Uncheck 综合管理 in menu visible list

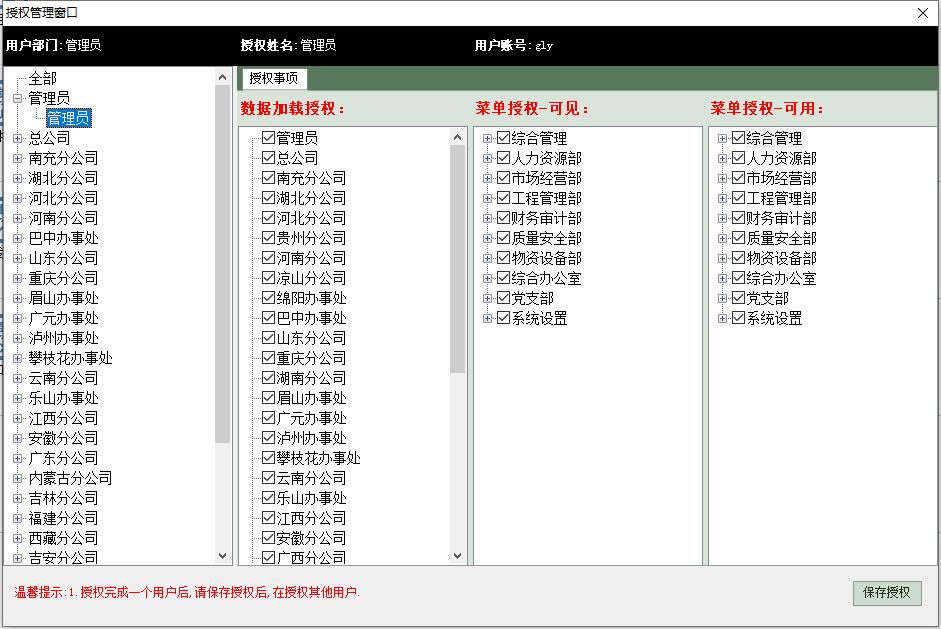coord(504,138)
